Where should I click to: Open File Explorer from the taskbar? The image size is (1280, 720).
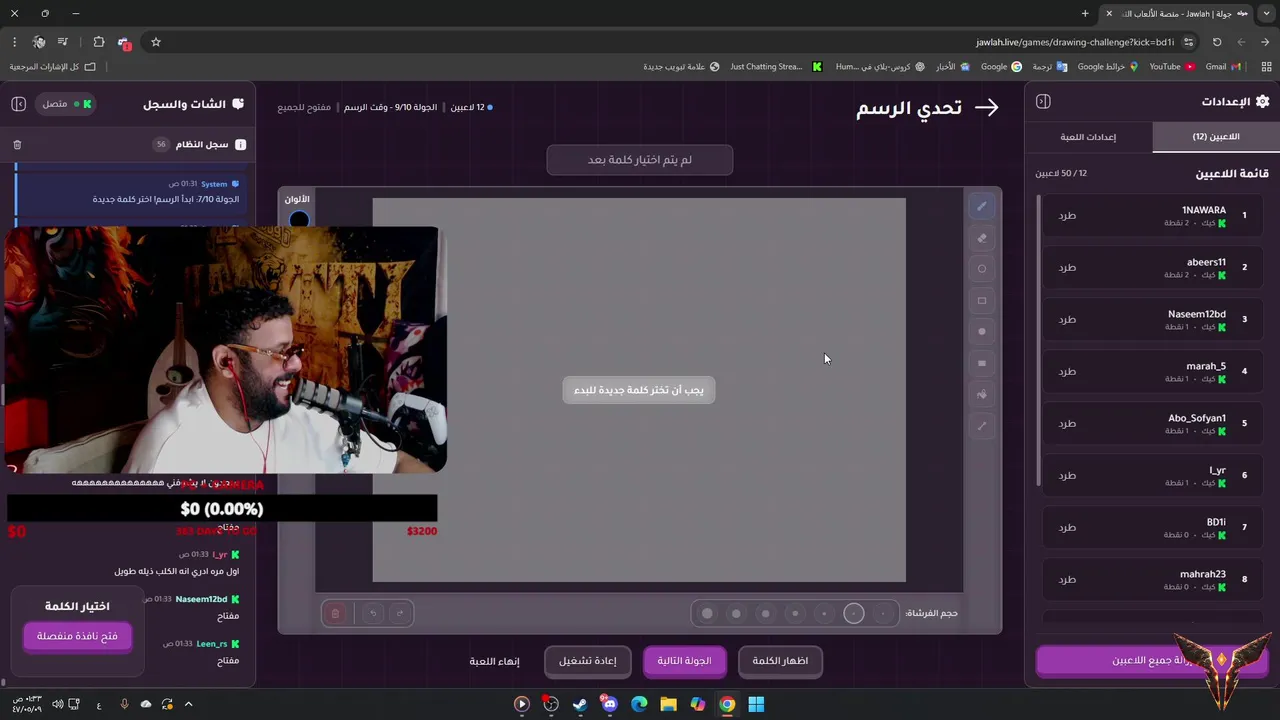(x=668, y=704)
